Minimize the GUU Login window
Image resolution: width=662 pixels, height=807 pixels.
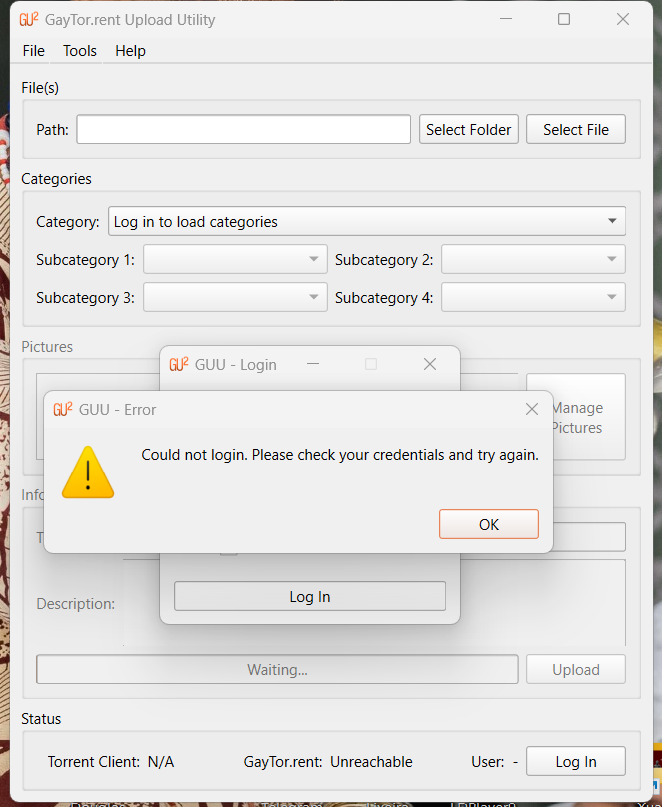click(313, 365)
